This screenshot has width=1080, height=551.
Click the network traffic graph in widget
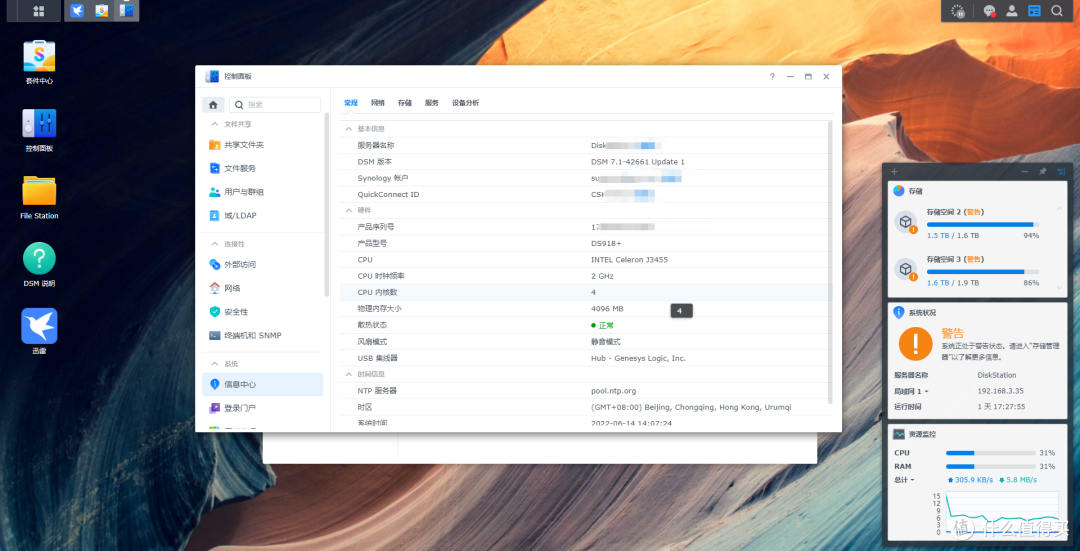click(x=1001, y=513)
